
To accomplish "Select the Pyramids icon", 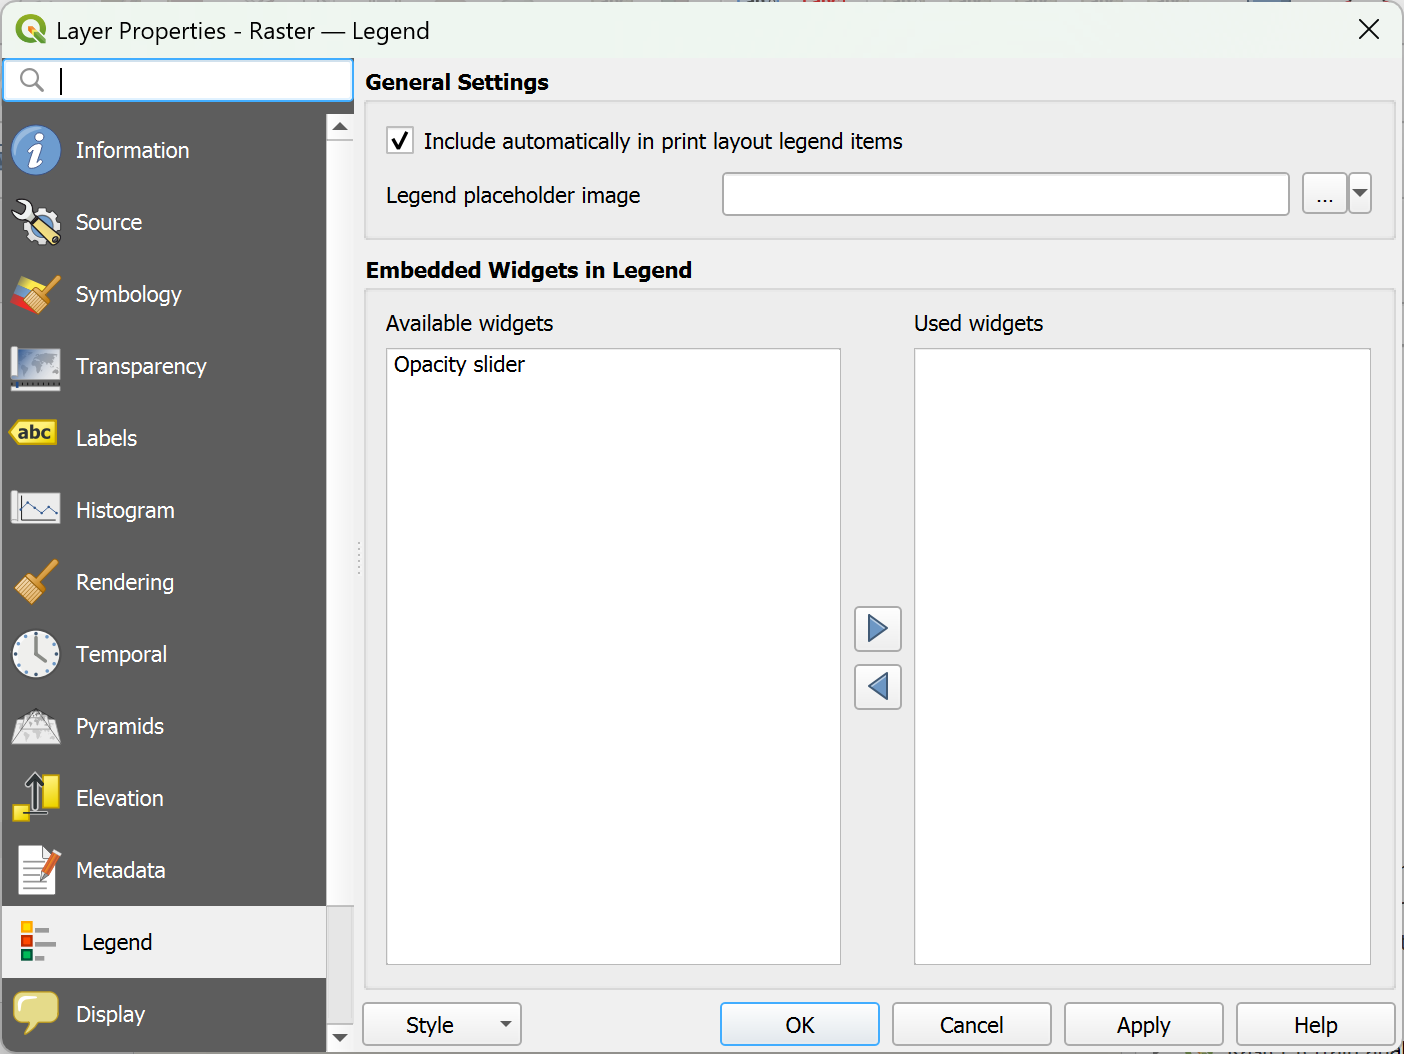I will tap(36, 726).
